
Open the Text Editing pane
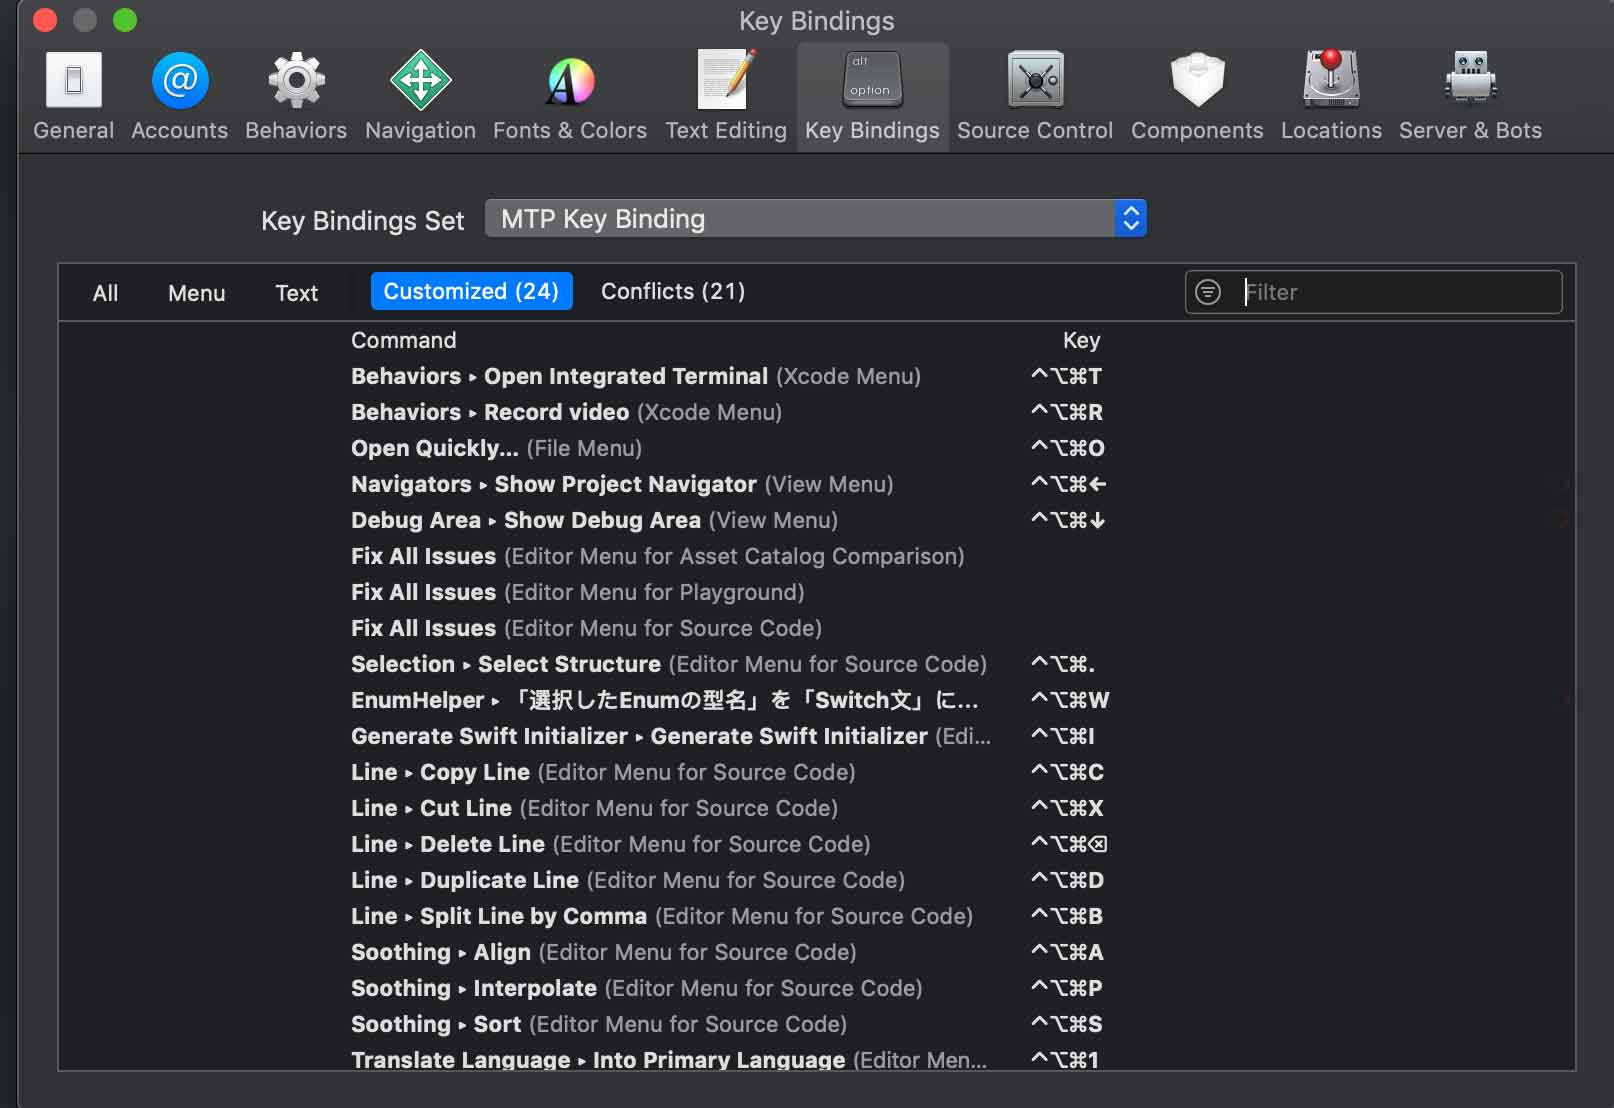coord(726,96)
